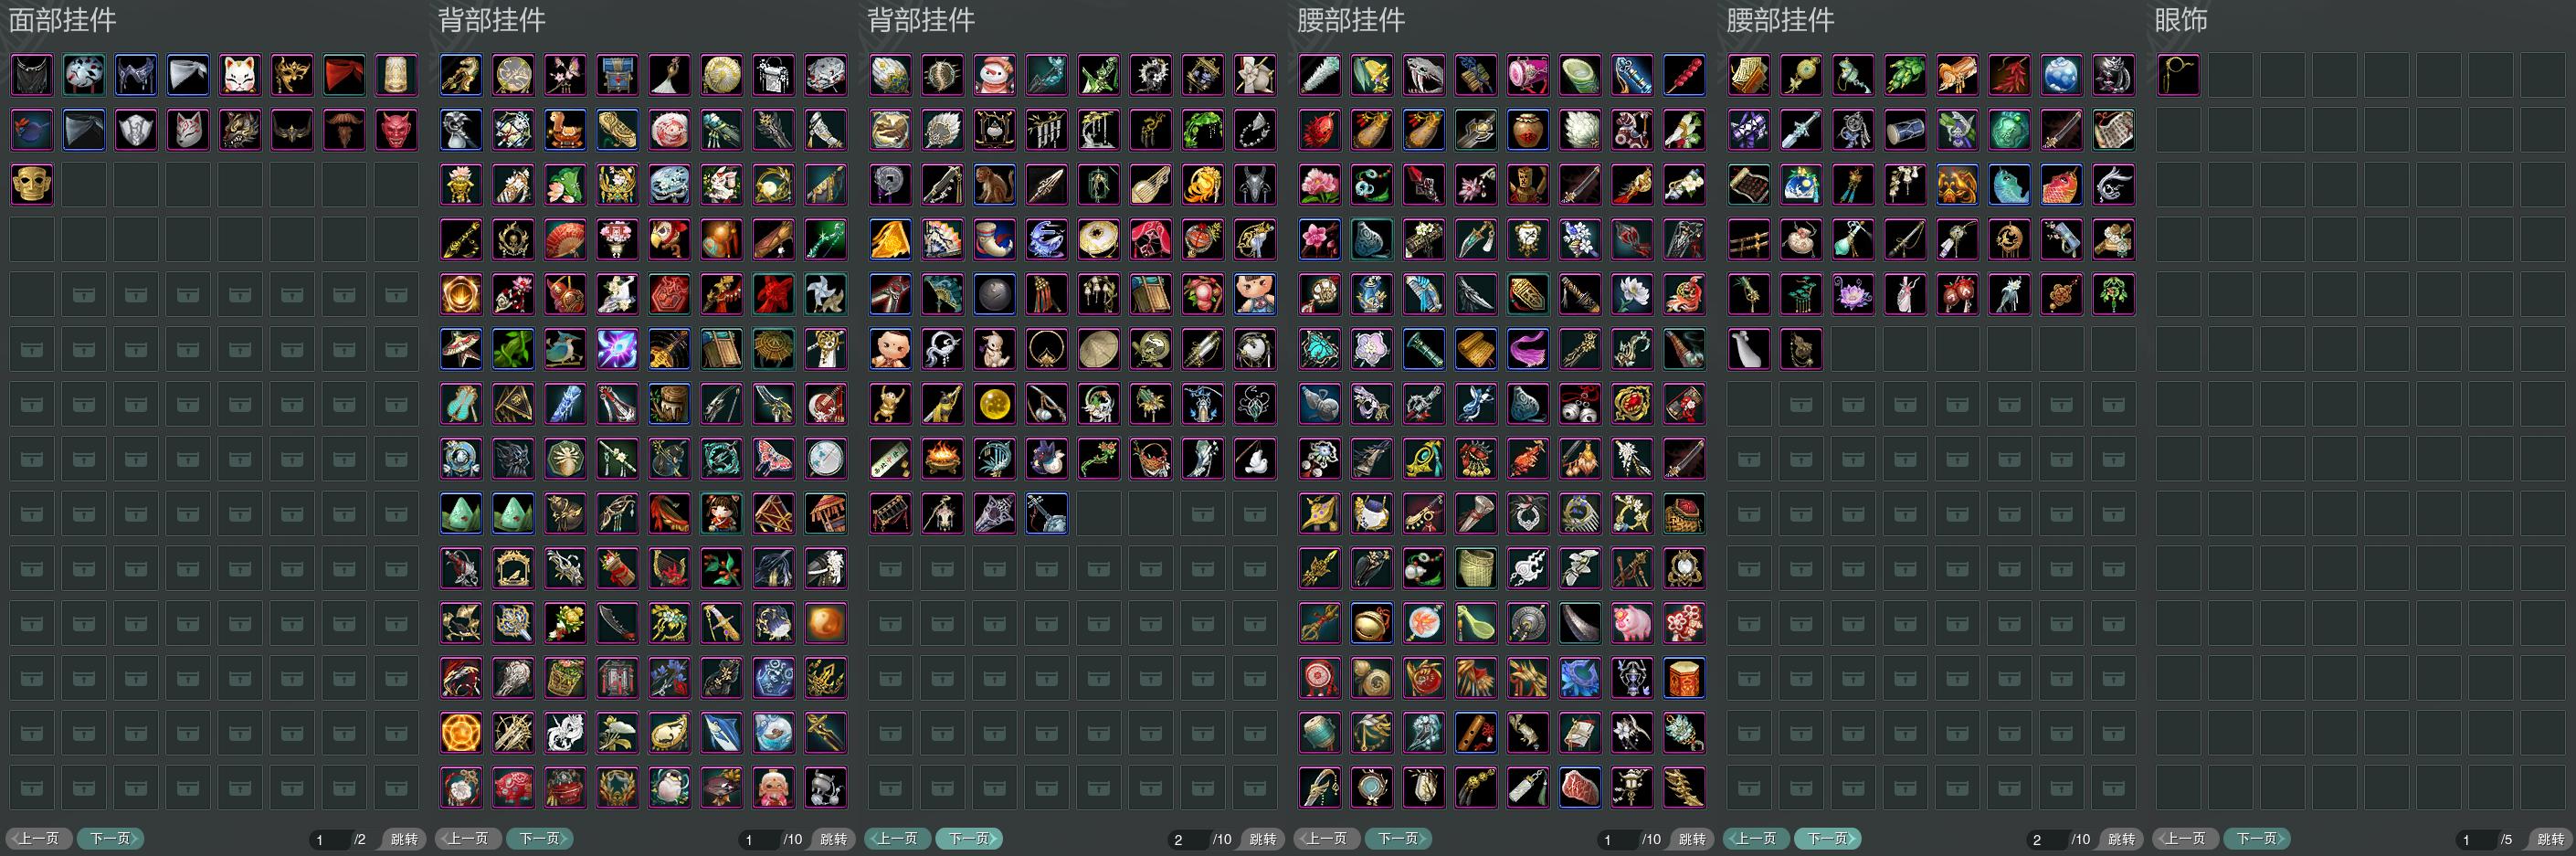Click first locked slot in 面部挂件 grid
Viewport: 2576px width, 856px height.
(x=84, y=295)
